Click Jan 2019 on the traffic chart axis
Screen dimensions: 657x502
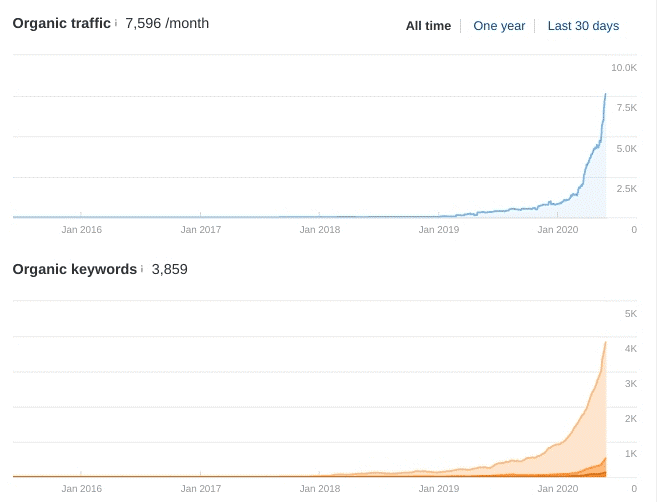pos(439,230)
